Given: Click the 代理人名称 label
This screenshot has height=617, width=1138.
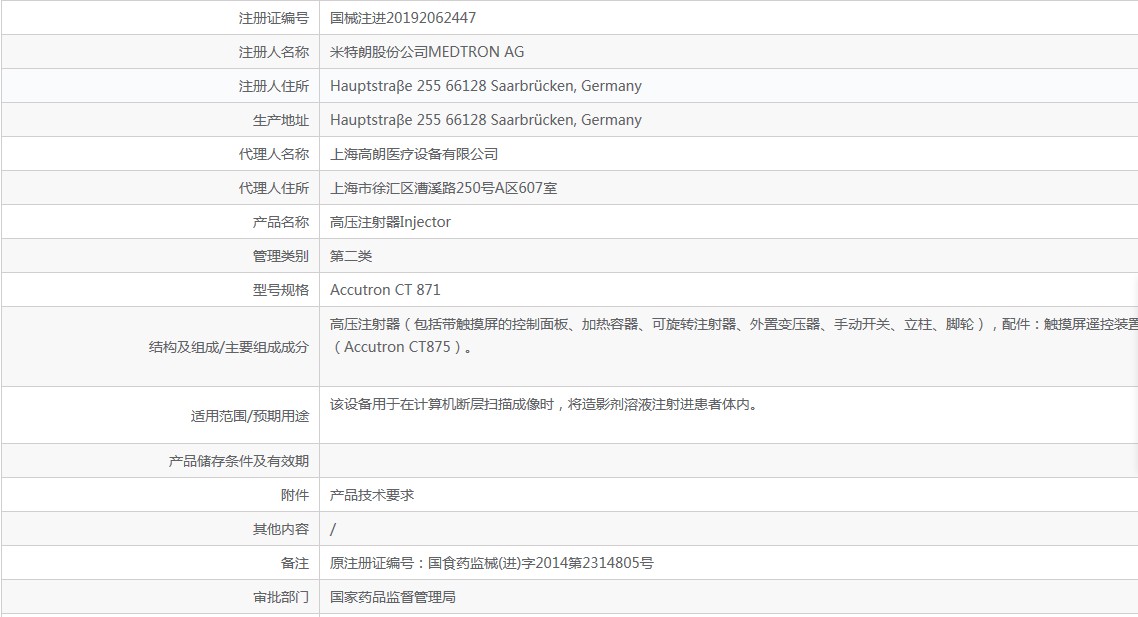Looking at the screenshot, I should pyautogui.click(x=274, y=155).
